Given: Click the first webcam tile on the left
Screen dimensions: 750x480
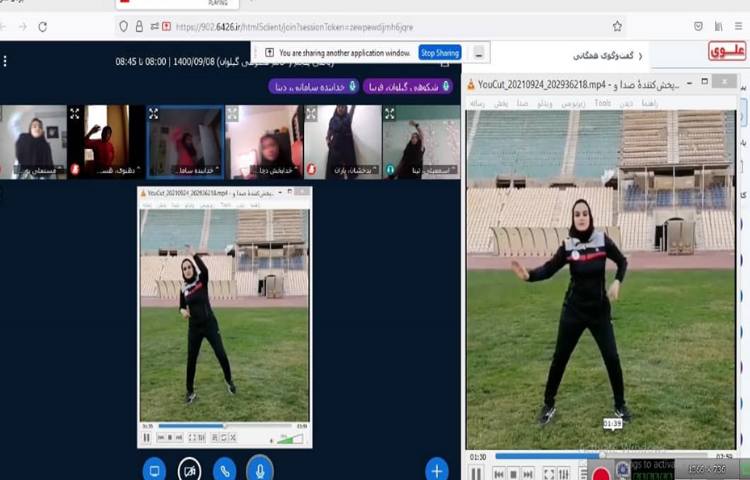Looking at the screenshot, I should [33, 142].
